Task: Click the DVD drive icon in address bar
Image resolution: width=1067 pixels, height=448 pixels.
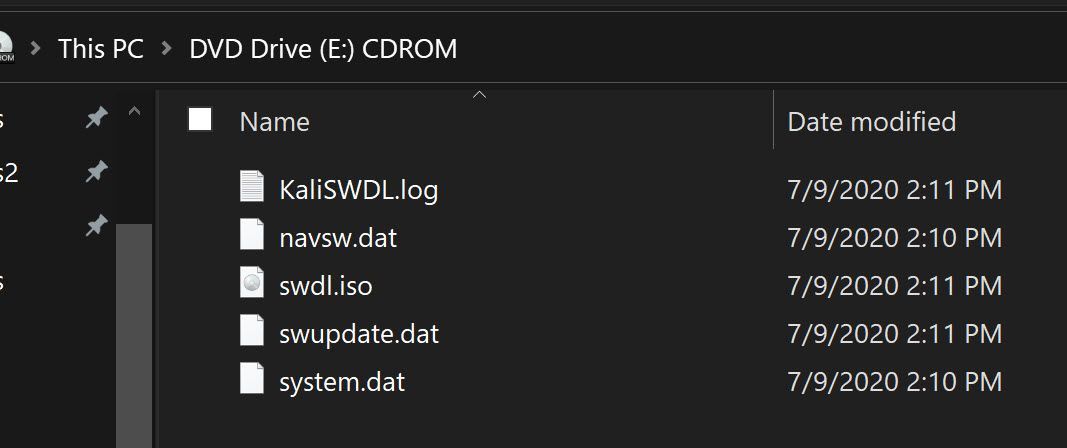Action: [x=4, y=46]
